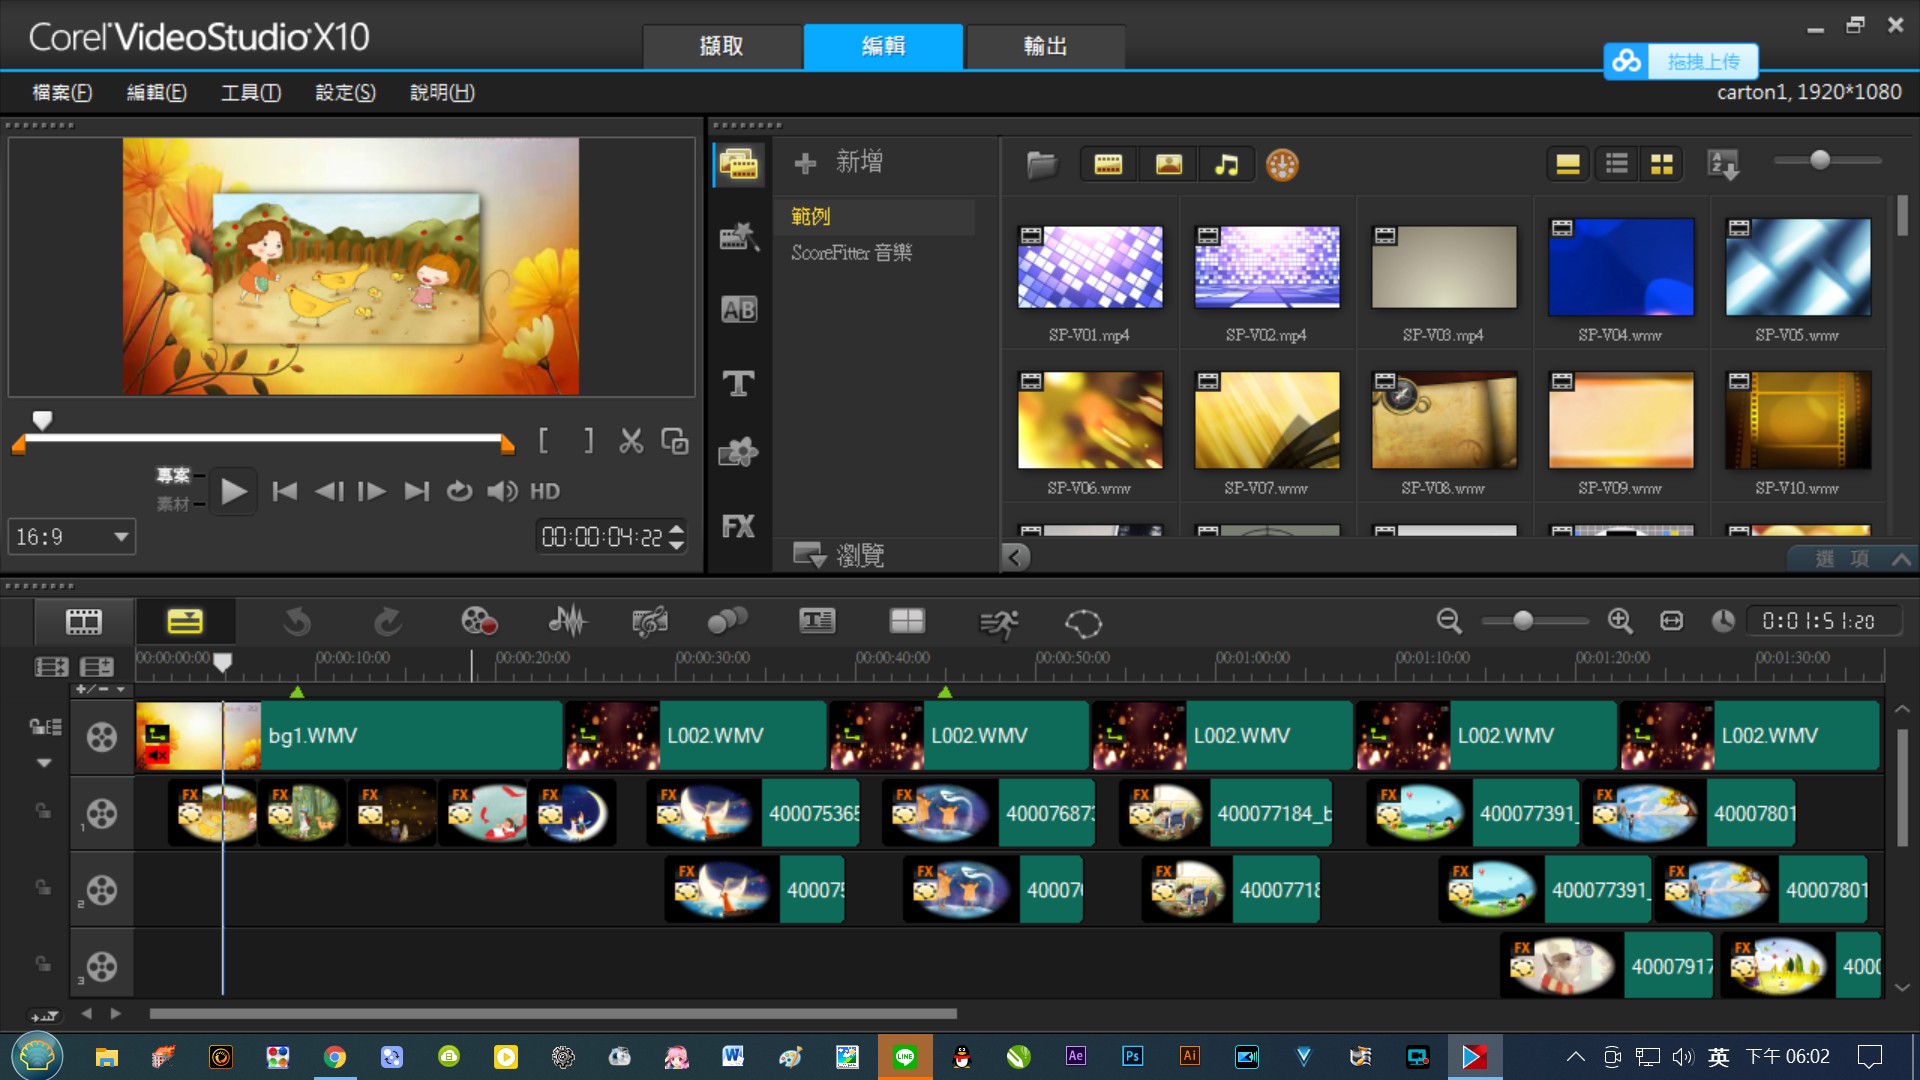Click the import media folder icon

(x=1042, y=164)
